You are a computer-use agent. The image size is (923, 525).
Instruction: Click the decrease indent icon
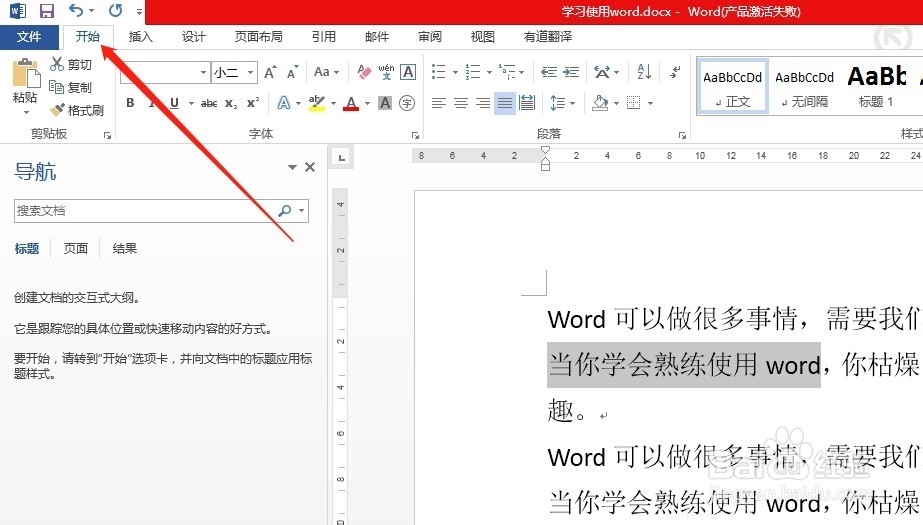[x=549, y=72]
